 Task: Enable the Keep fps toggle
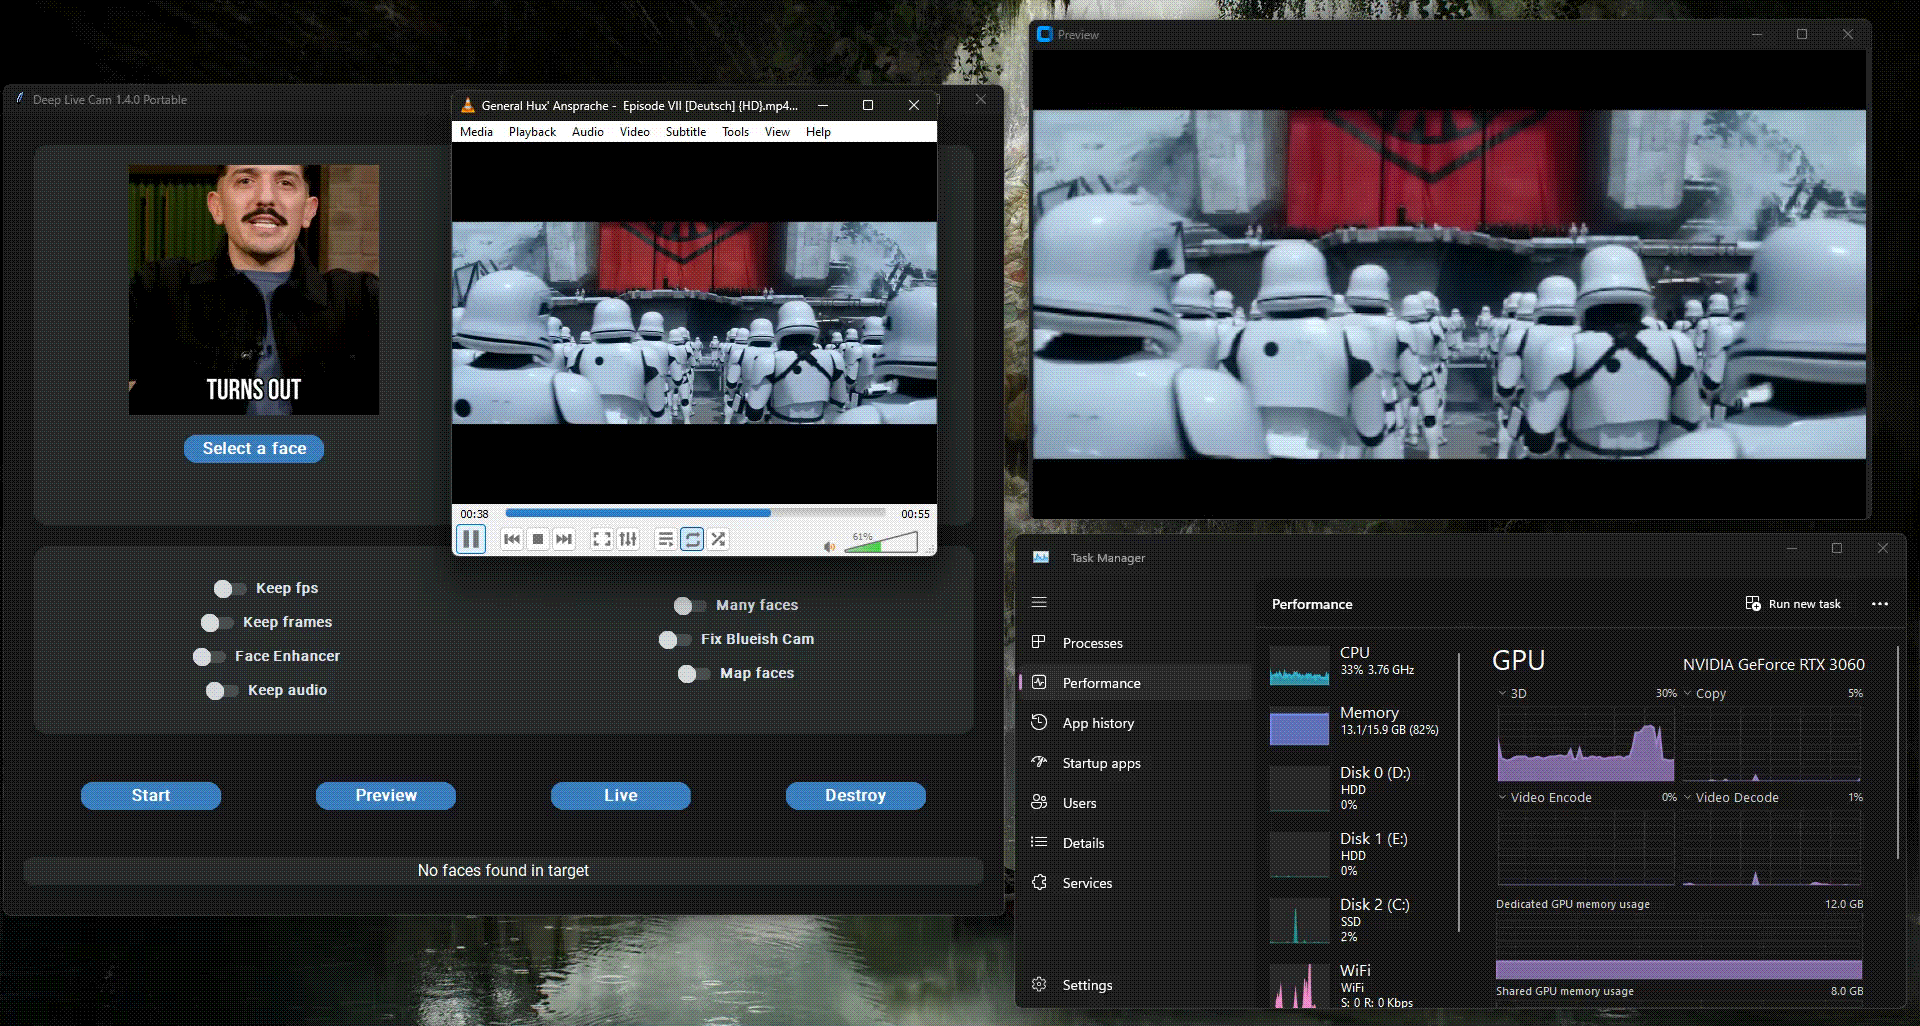pyautogui.click(x=229, y=589)
